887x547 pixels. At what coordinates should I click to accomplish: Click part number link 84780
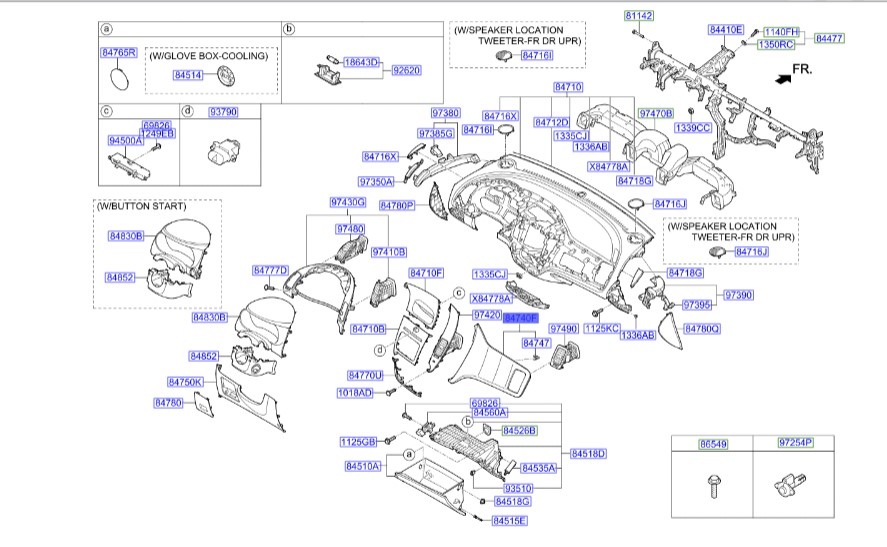click(x=168, y=403)
